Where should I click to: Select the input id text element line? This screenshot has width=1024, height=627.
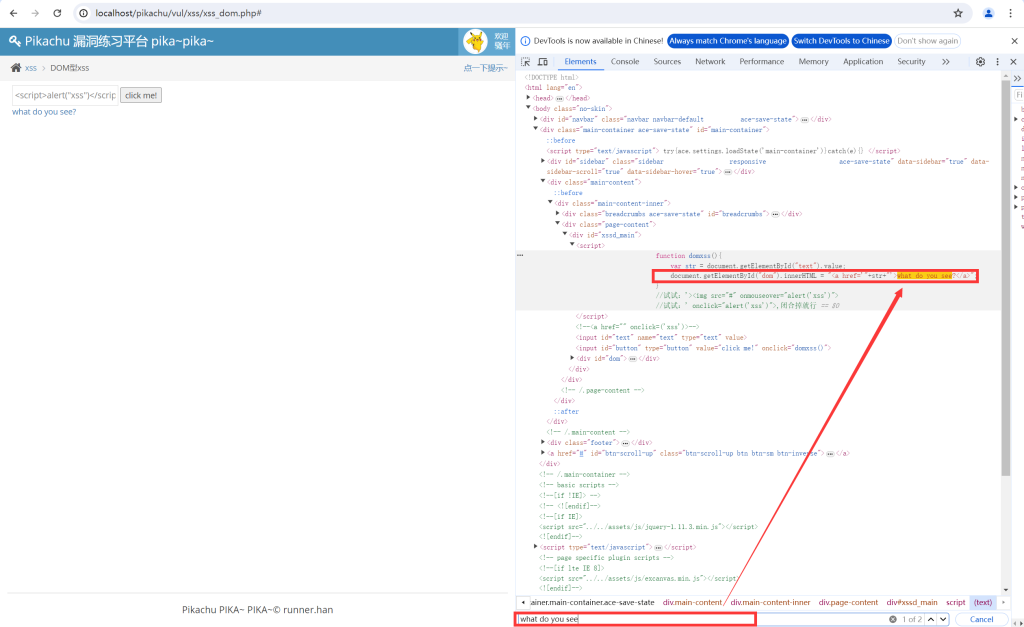tap(661, 337)
